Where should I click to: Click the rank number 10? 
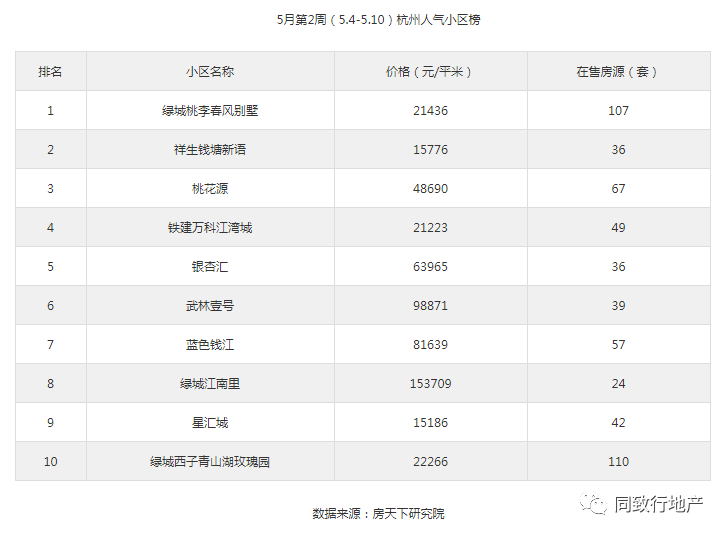pyautogui.click(x=50, y=461)
